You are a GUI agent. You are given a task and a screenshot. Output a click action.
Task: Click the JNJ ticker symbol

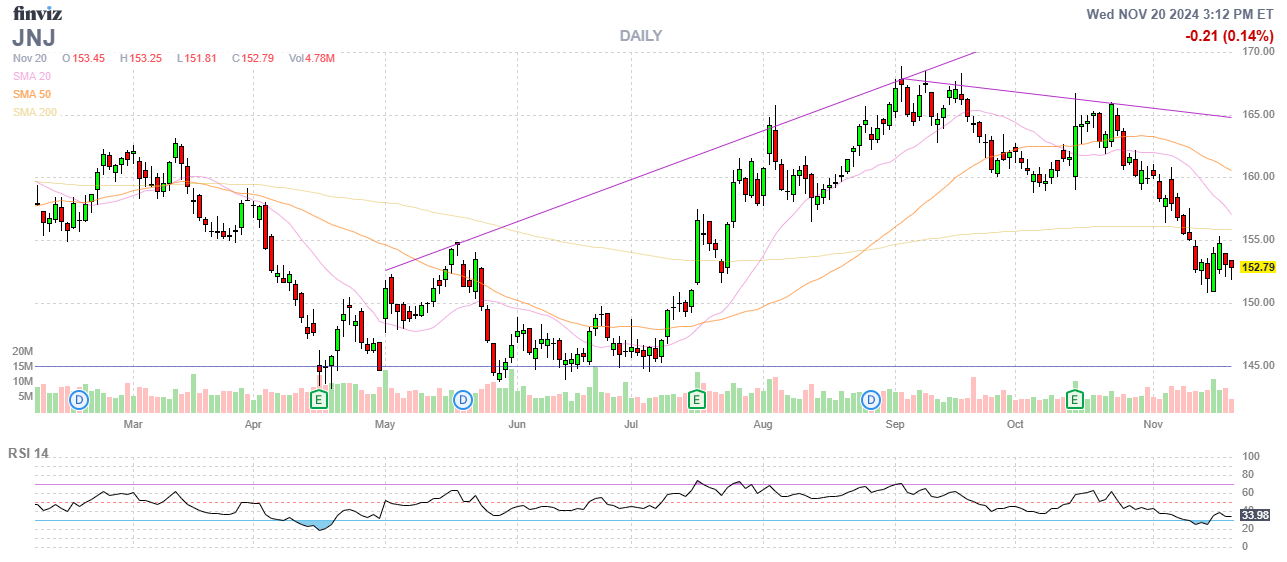34,38
